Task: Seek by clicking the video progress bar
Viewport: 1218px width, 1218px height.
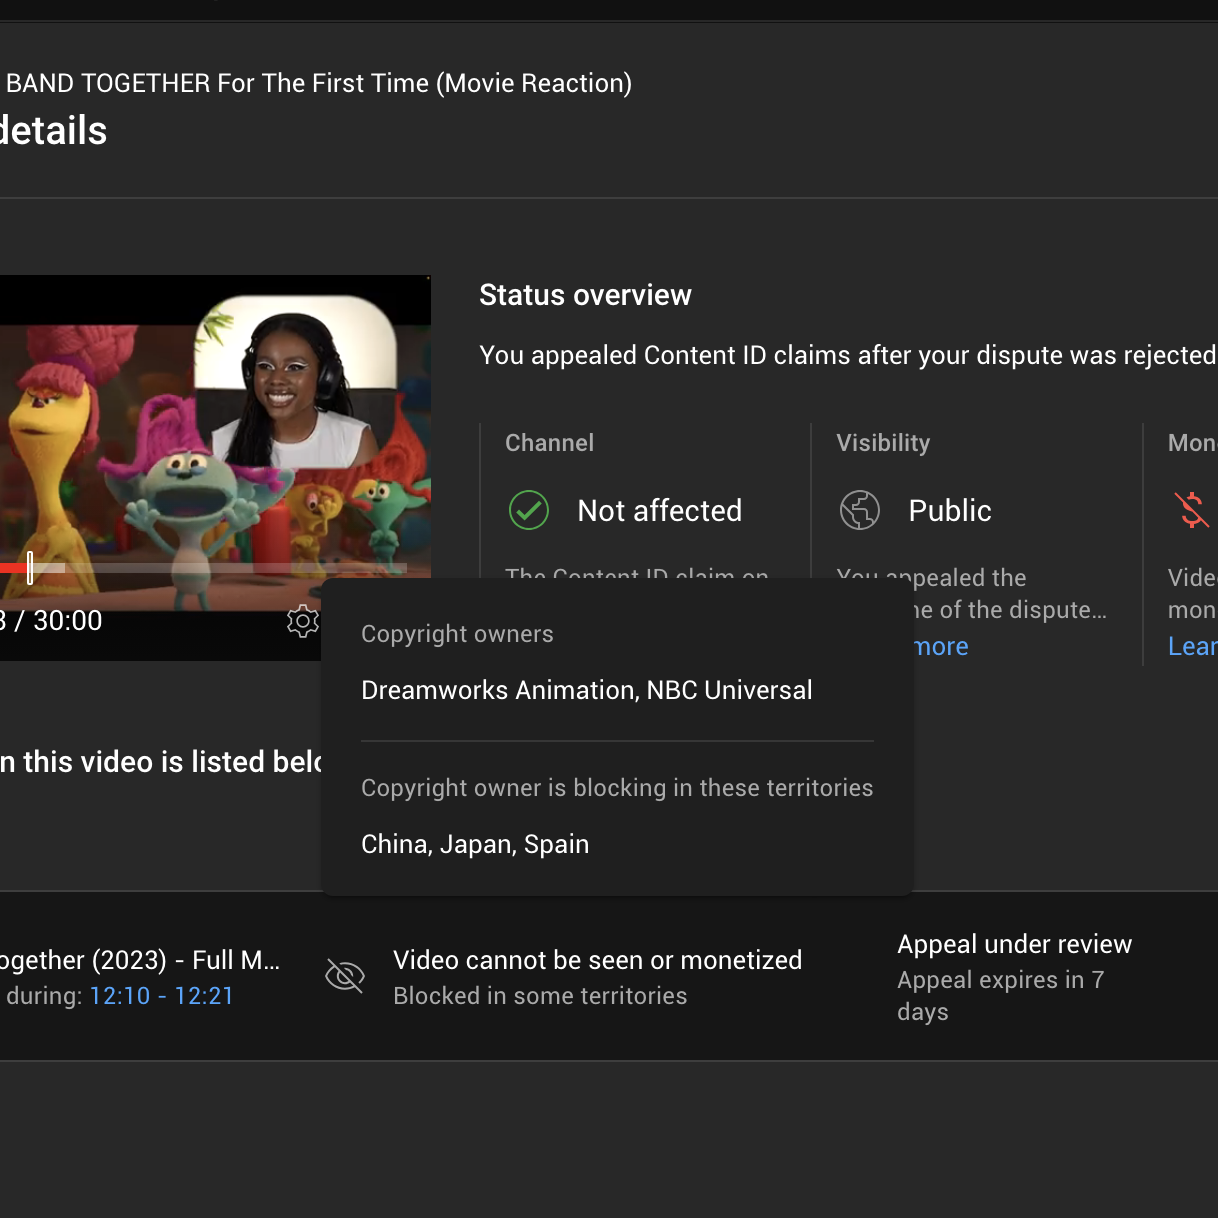Action: (x=200, y=568)
